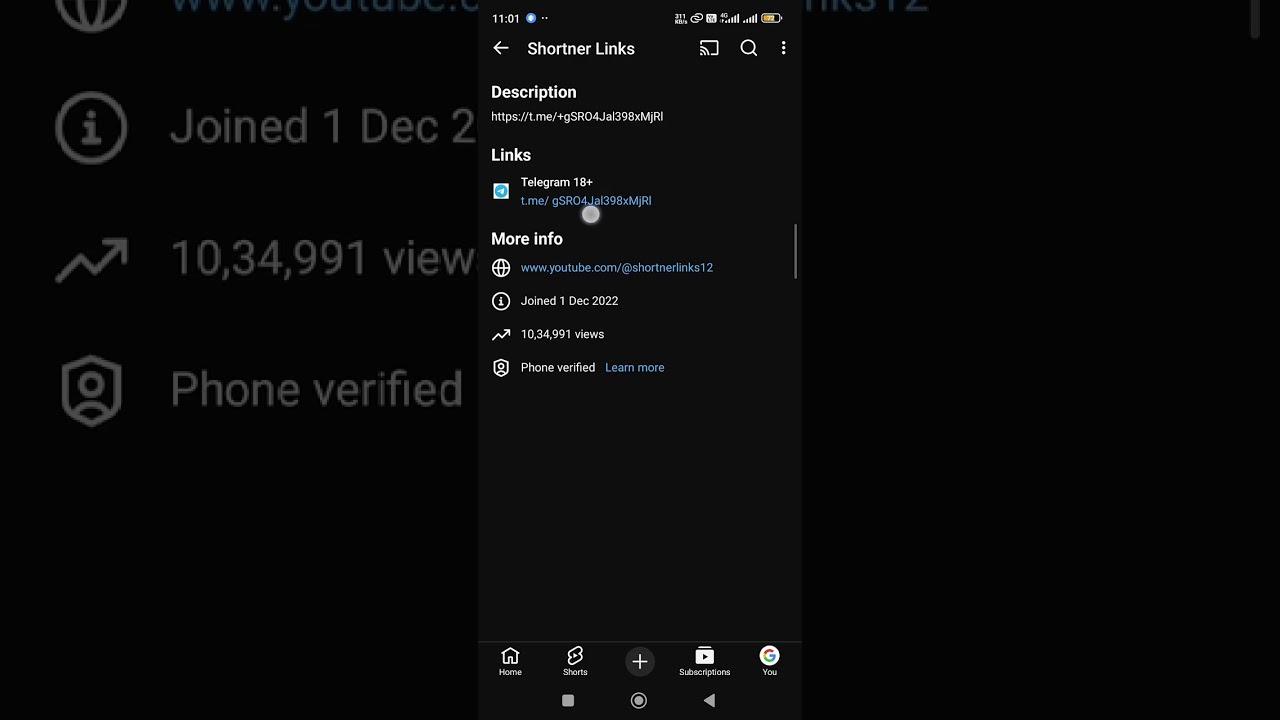This screenshot has height=720, width=1280.
Task: Tap the 10,34,991 views text
Action: 562,334
